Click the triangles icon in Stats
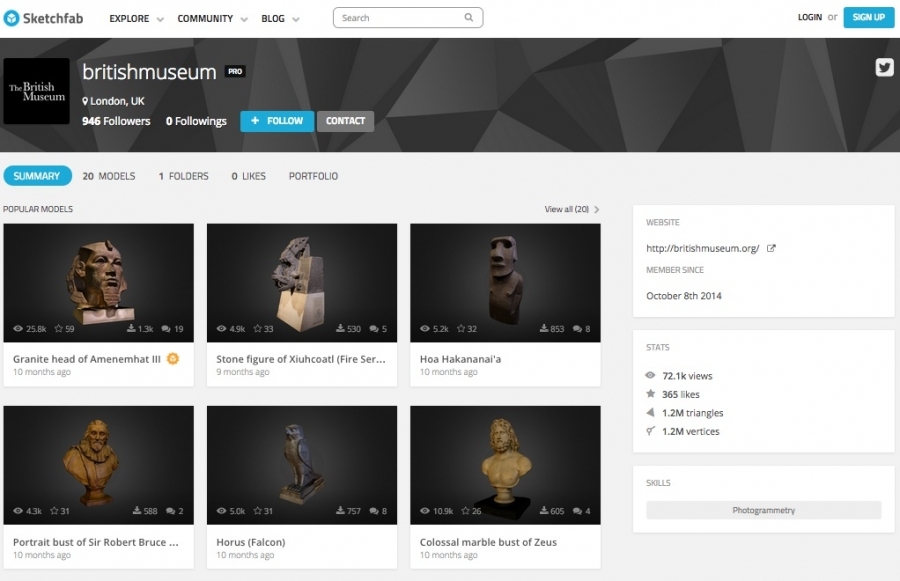900x581 pixels. click(x=650, y=412)
